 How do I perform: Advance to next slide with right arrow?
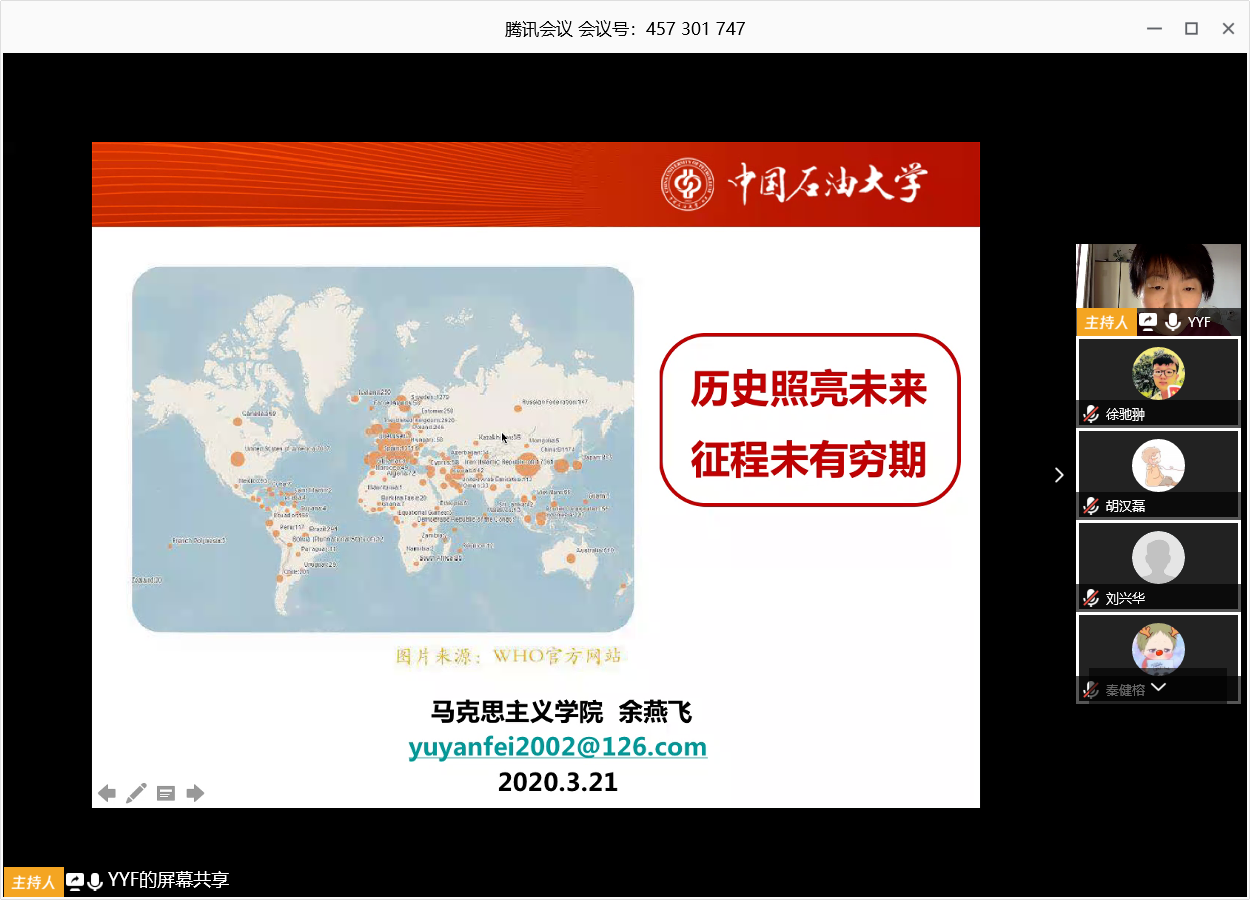[x=195, y=794]
